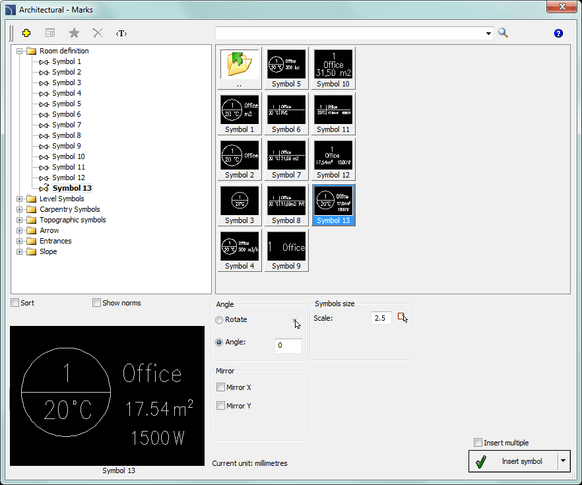Click the pick rotation point icon next to Rotate
The image size is (582, 485).
[296, 323]
